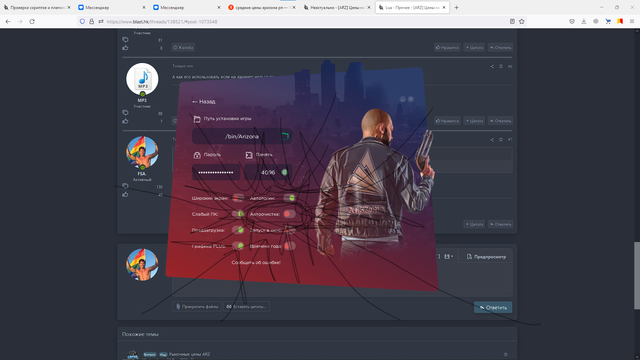Image resolution: width=640 pixels, height=360 pixels.
Task: Focus the Пароль password field
Action: coord(216,172)
